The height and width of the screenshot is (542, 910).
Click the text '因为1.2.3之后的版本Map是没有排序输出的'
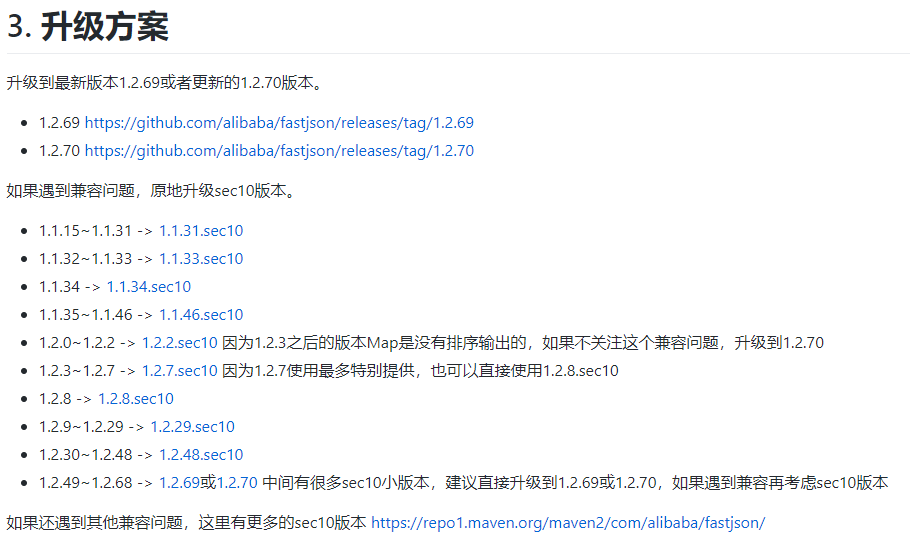pos(374,343)
